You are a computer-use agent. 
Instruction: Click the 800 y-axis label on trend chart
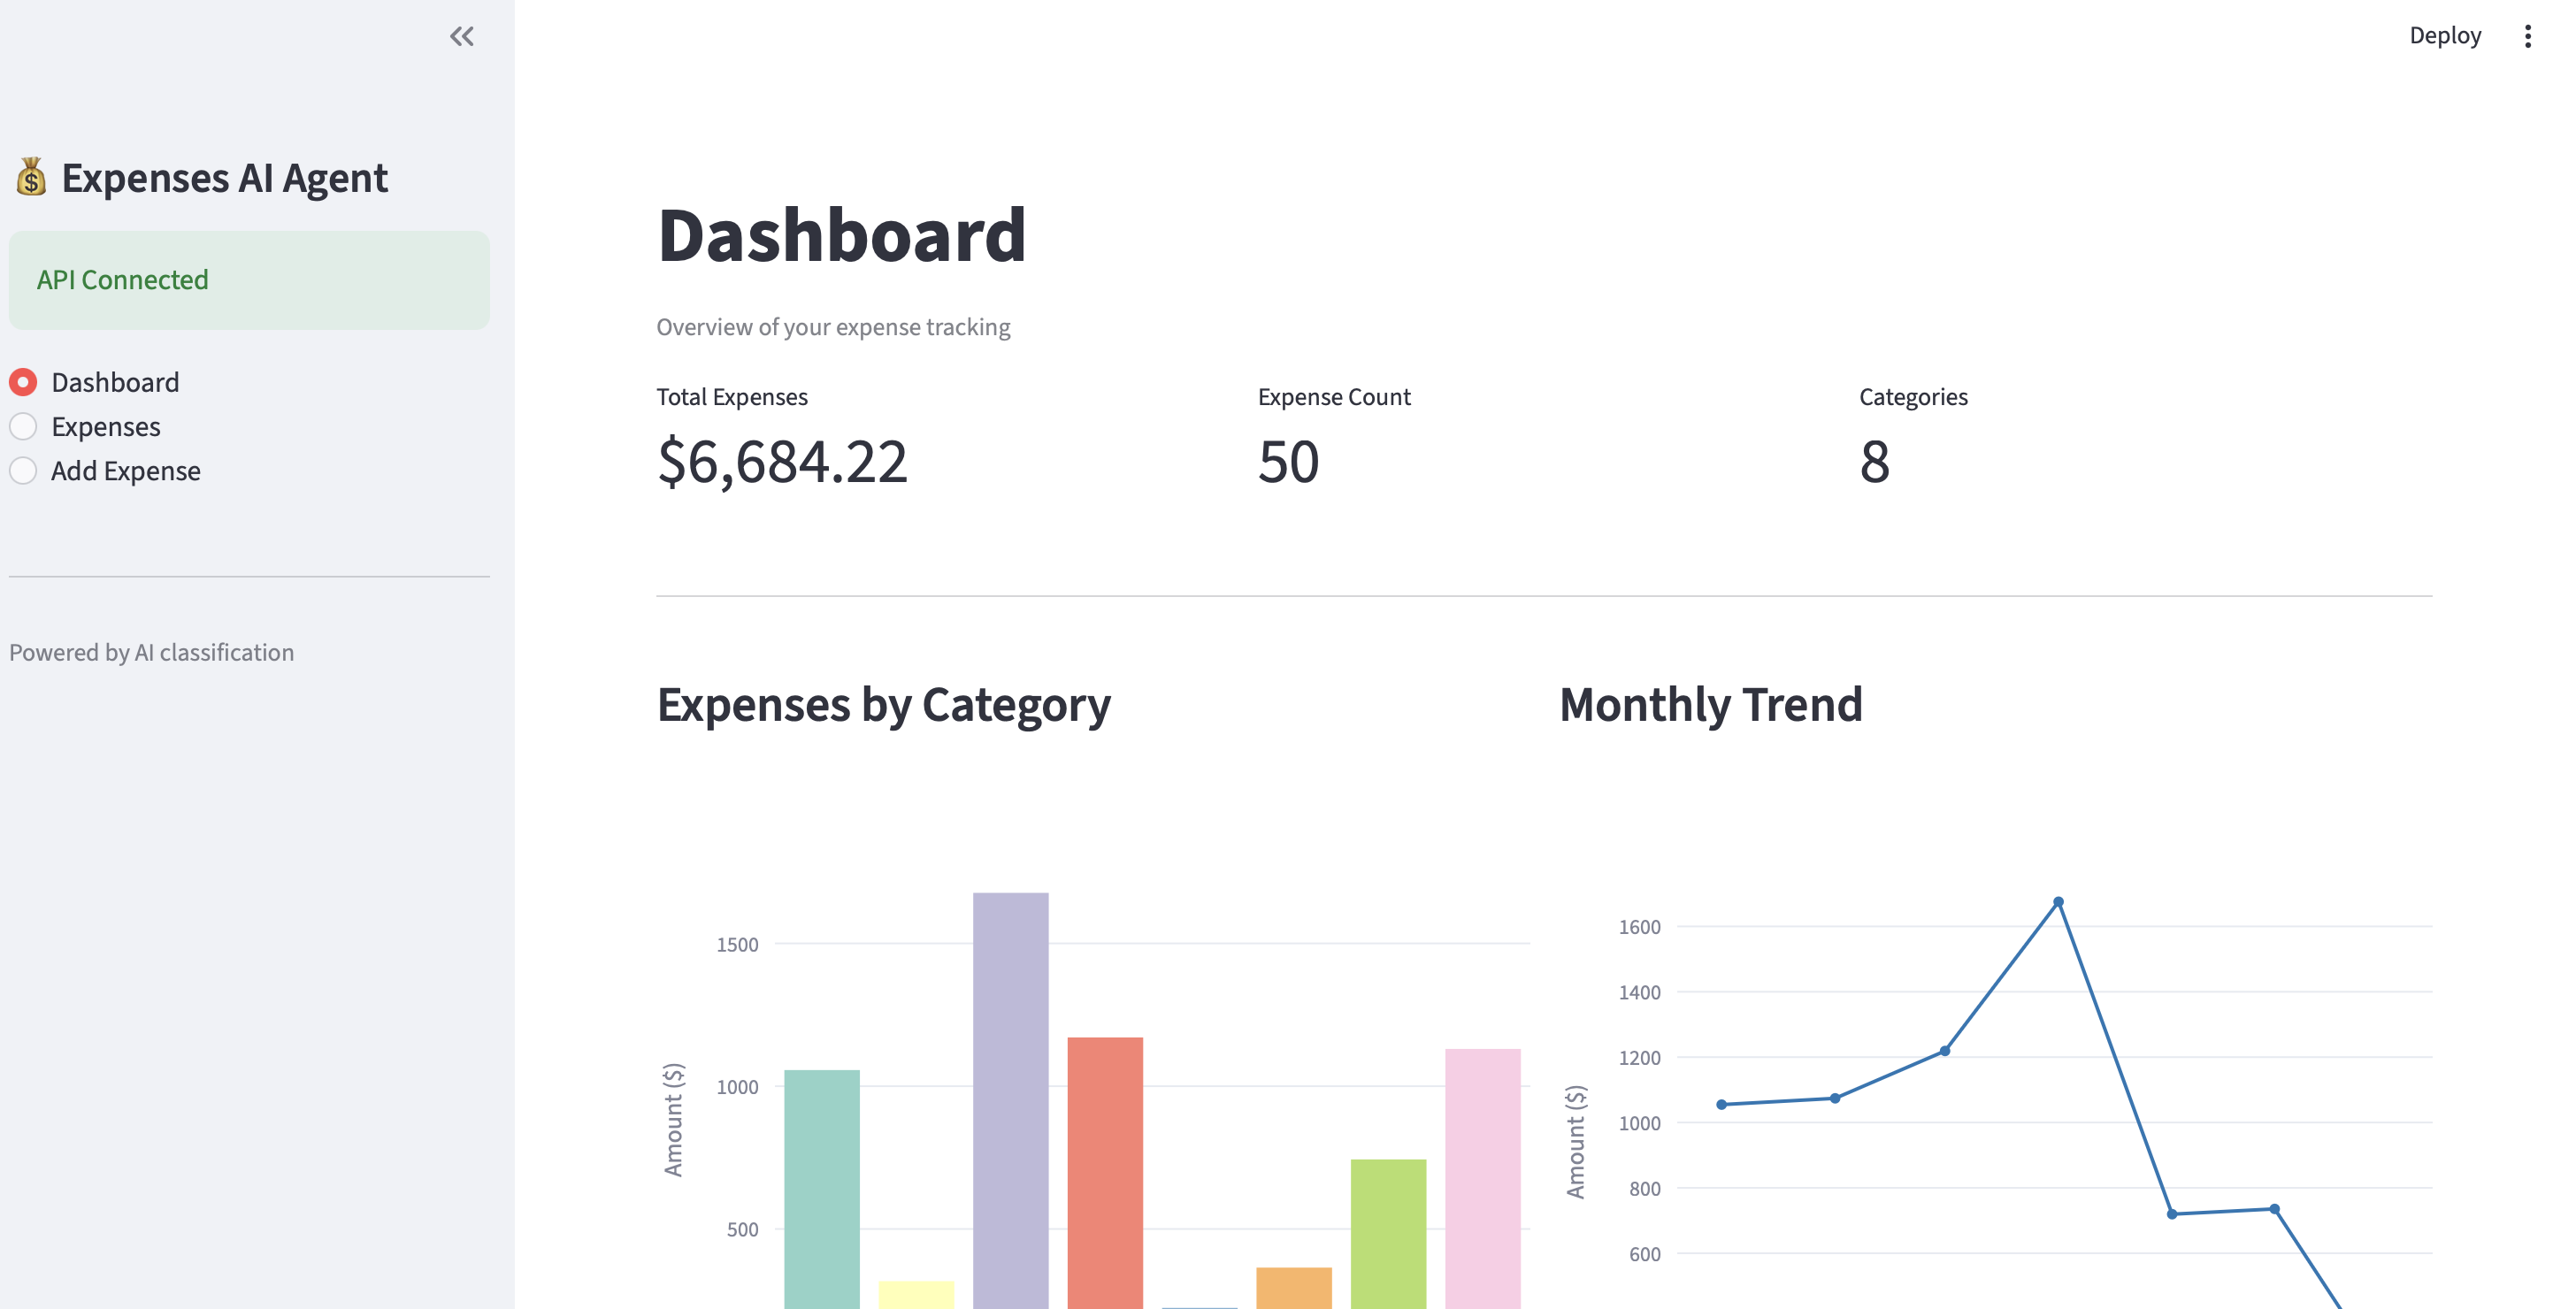tap(1645, 1189)
